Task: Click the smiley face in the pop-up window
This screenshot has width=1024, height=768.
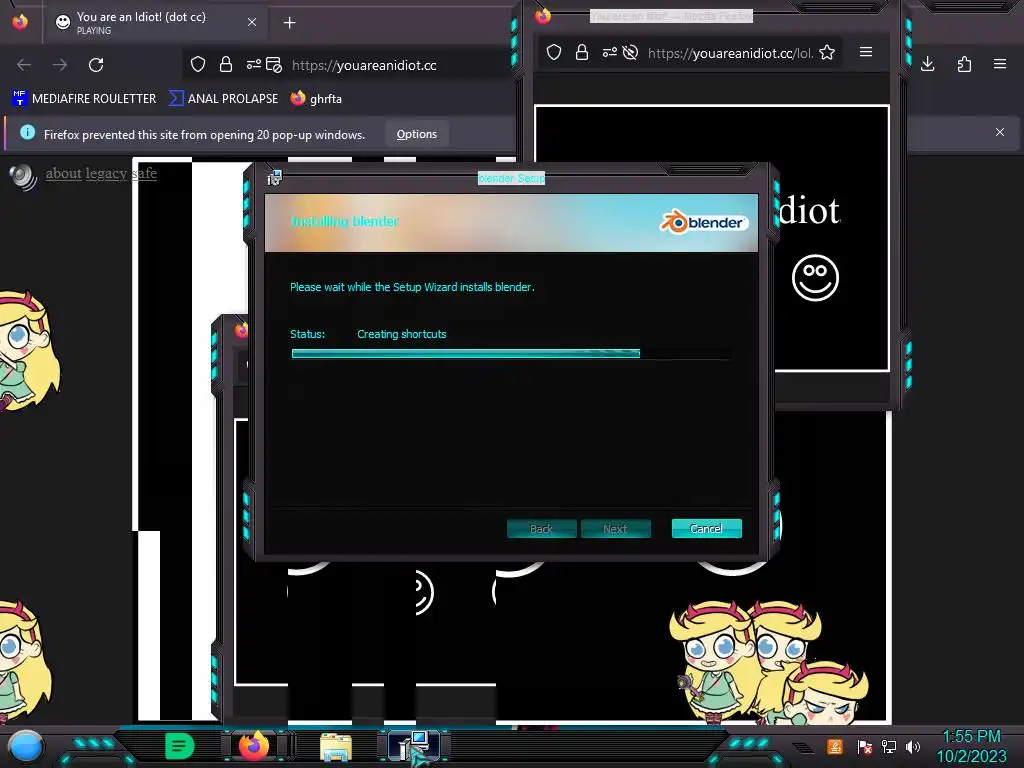Action: click(x=815, y=278)
